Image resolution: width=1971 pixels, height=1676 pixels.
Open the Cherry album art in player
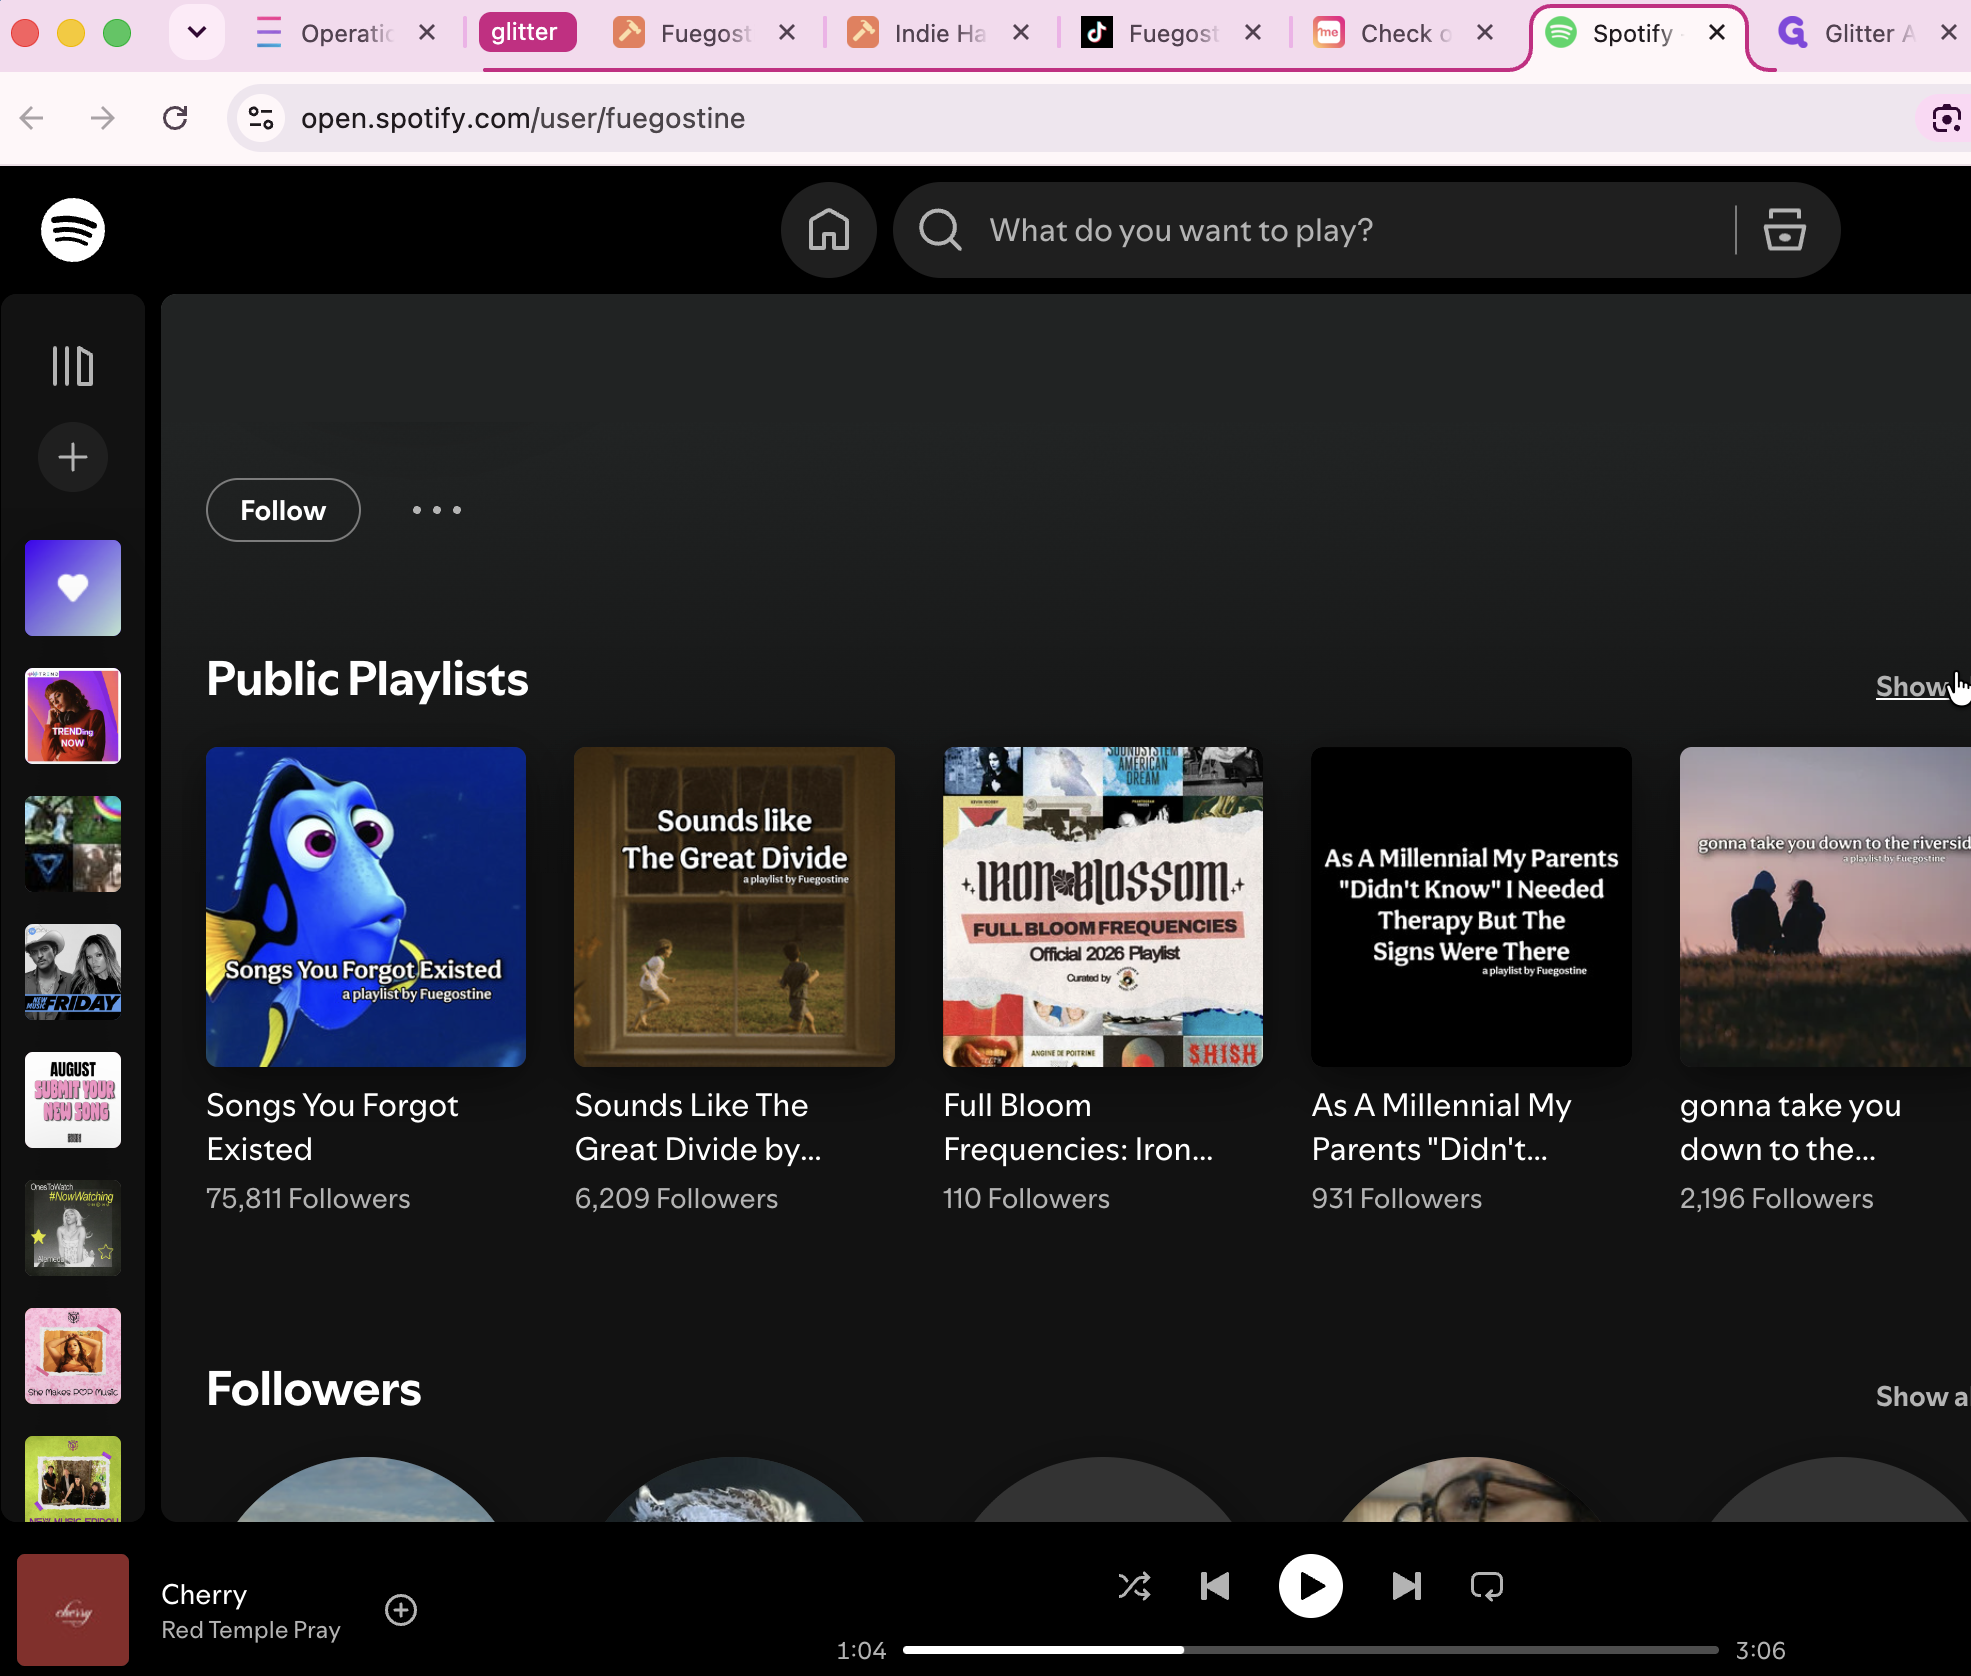(x=73, y=1610)
